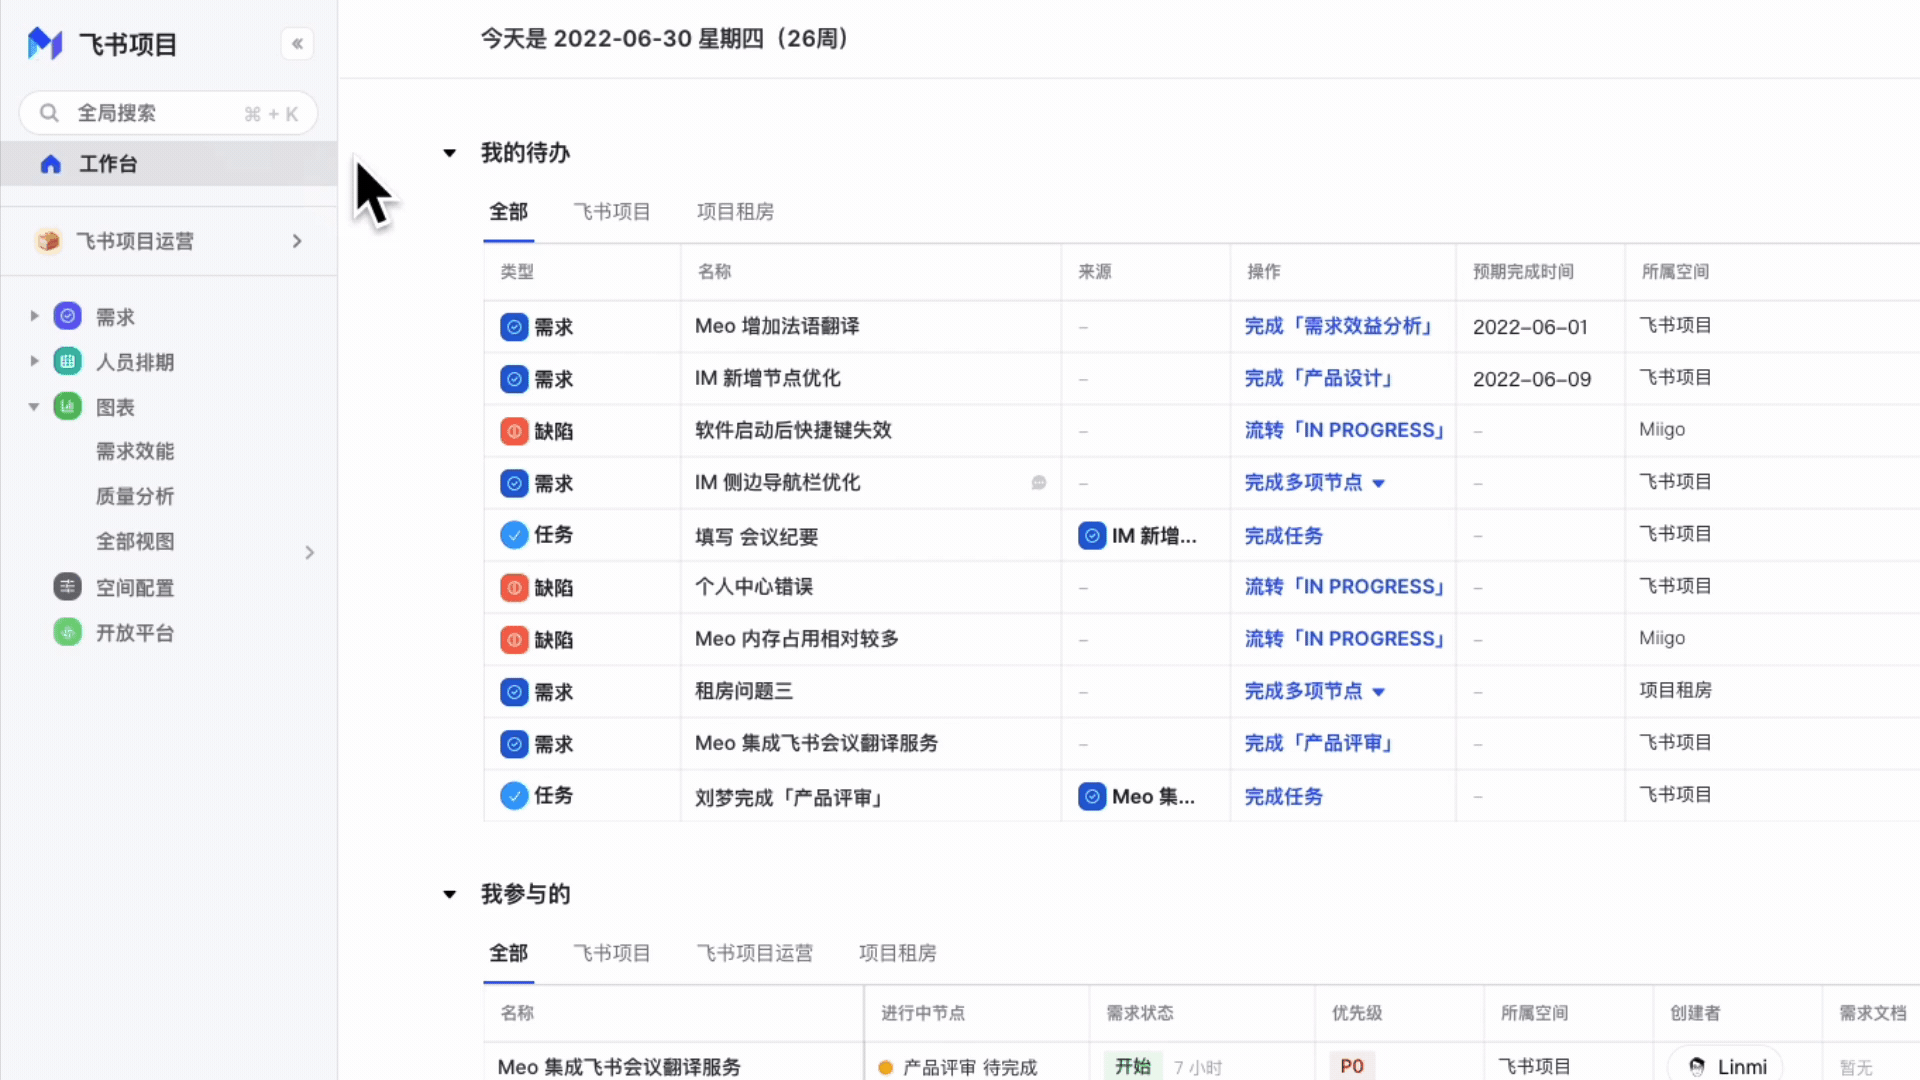Click 完成「产品设计」 action link

[x=1321, y=378]
